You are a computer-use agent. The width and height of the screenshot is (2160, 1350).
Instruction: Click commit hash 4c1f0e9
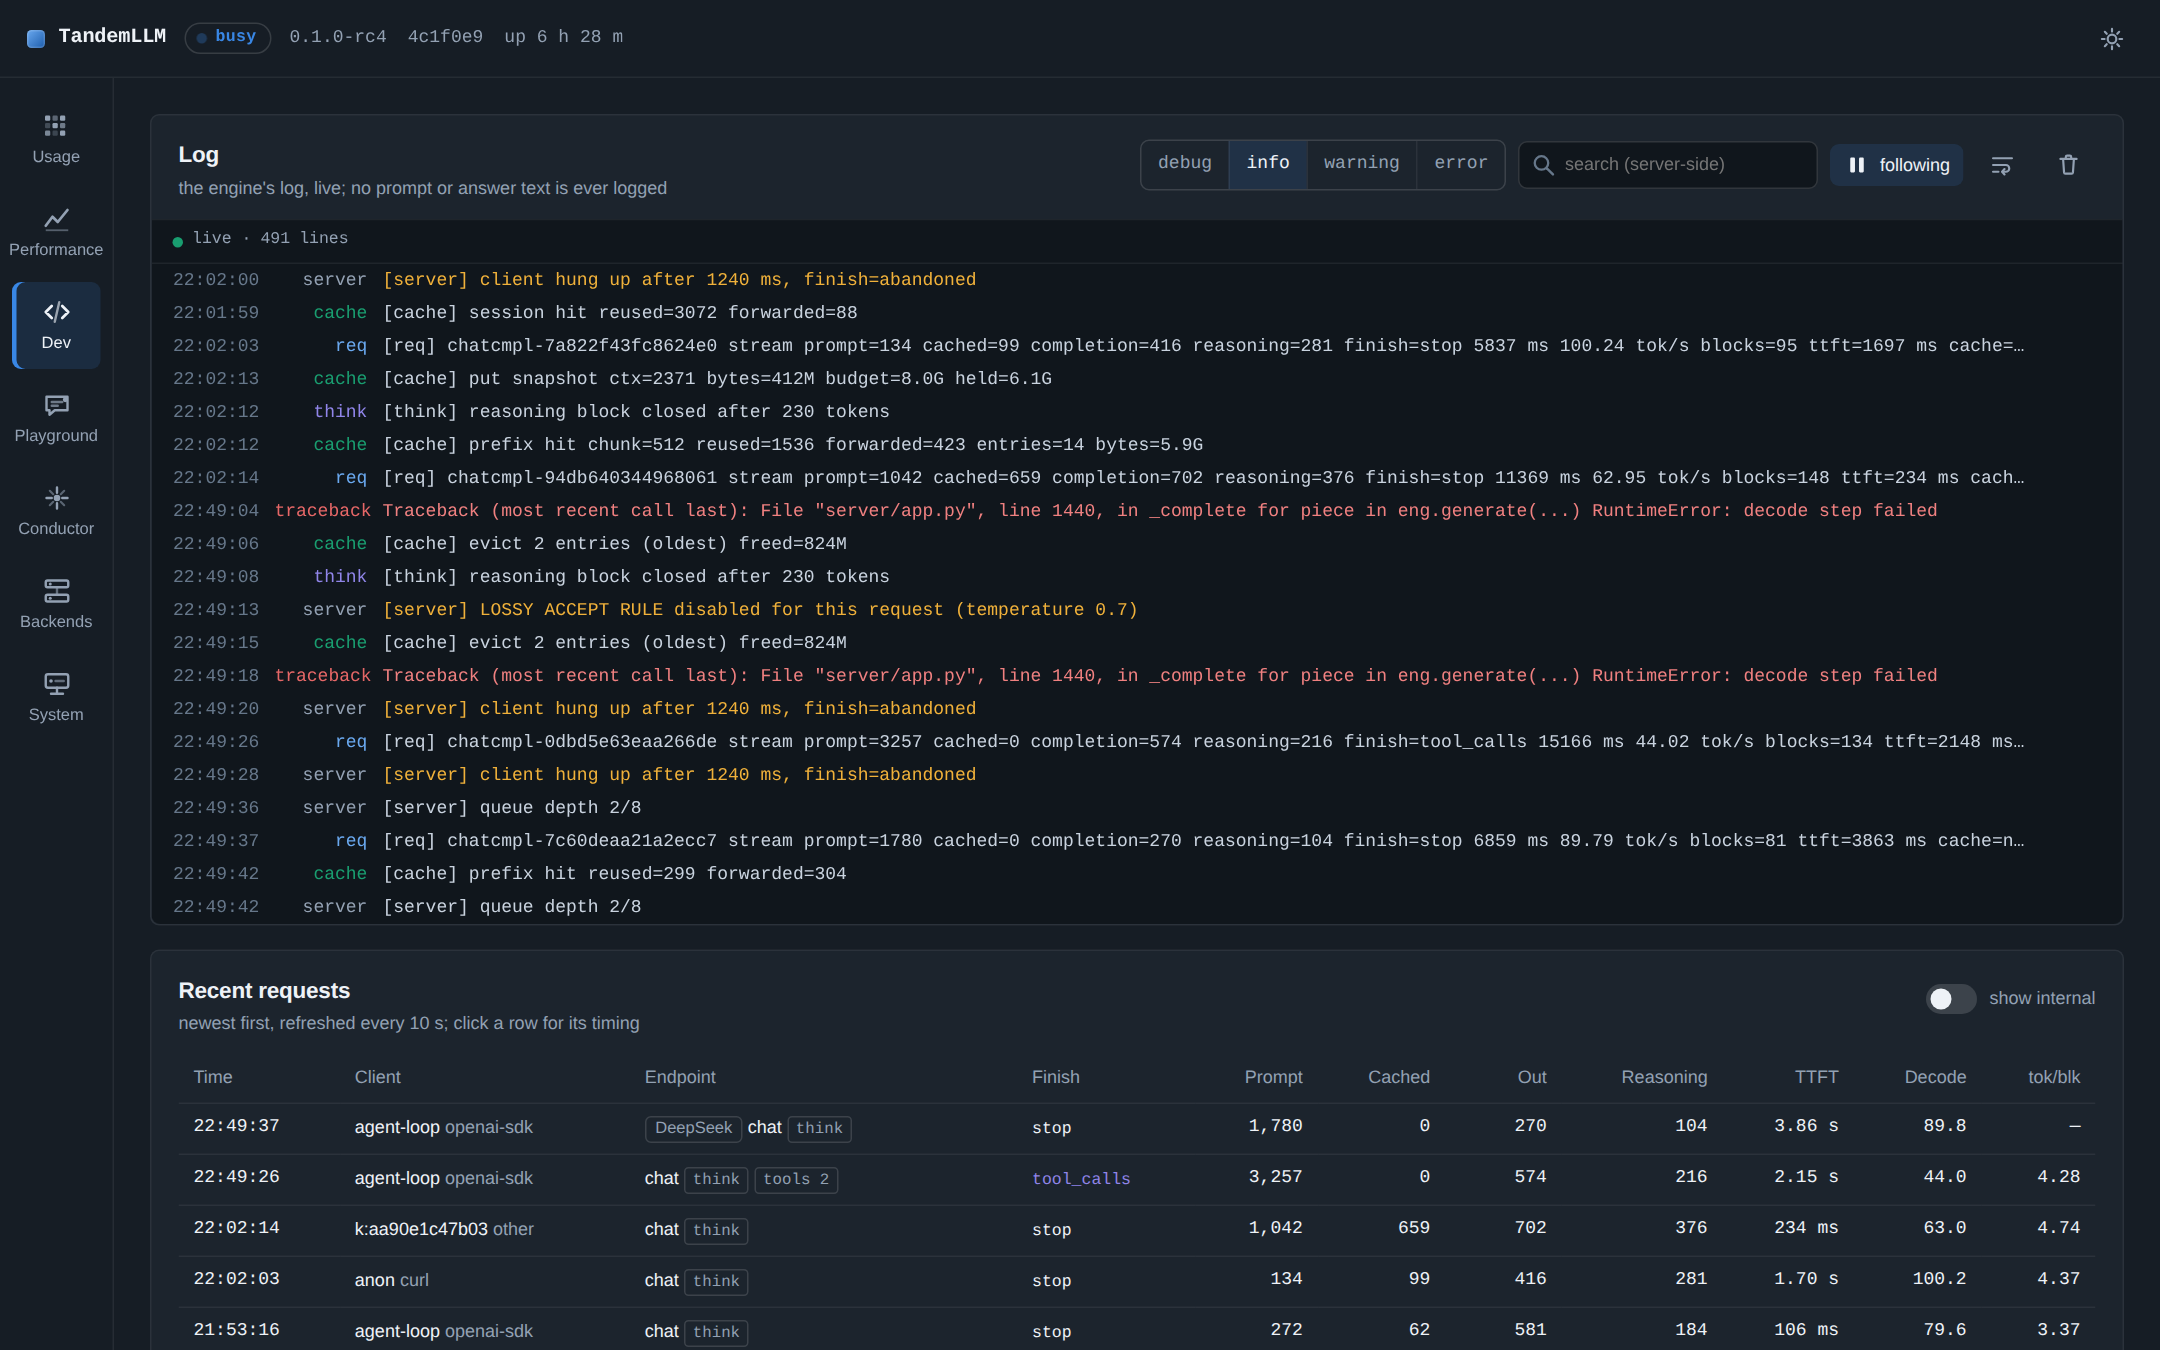coord(445,37)
